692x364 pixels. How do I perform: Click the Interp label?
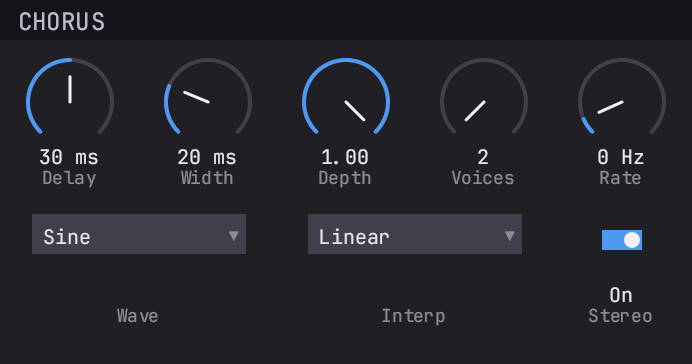[x=414, y=316]
